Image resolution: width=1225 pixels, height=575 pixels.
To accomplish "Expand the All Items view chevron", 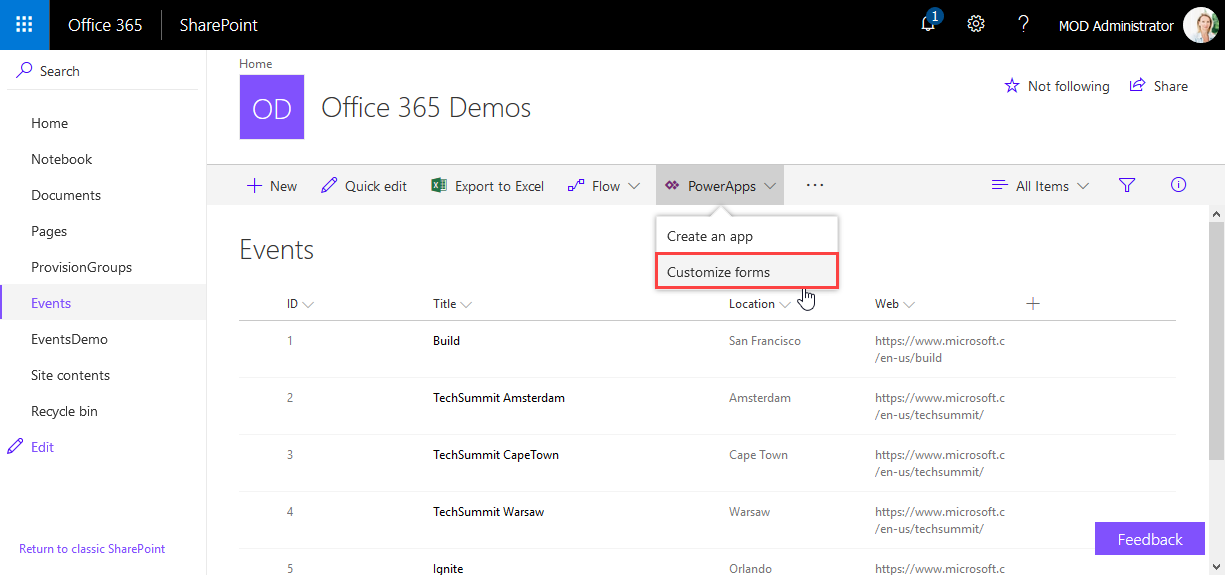I will tap(1083, 186).
